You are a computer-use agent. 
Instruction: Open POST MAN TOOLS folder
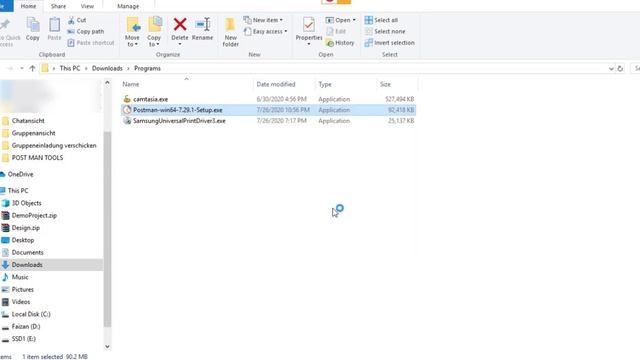point(37,158)
